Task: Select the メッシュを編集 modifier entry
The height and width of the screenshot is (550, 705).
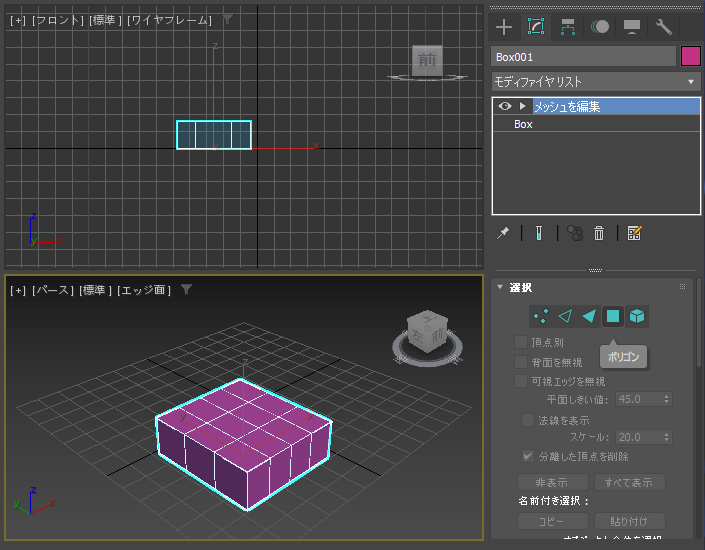Action: point(616,107)
